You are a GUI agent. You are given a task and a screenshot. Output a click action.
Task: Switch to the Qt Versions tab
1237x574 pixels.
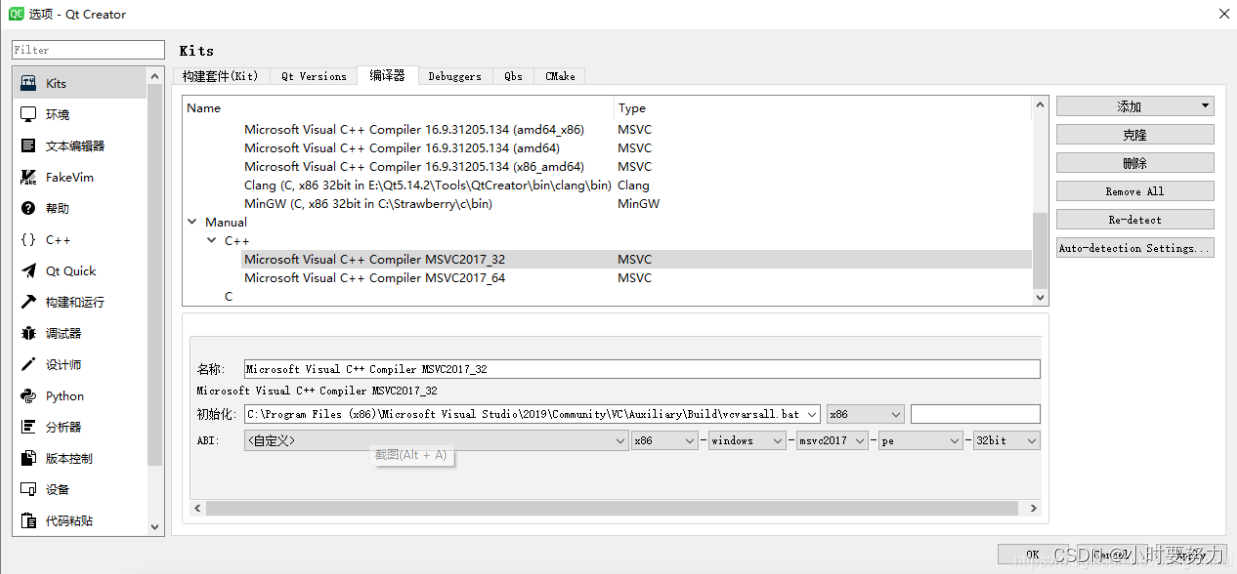(x=313, y=76)
